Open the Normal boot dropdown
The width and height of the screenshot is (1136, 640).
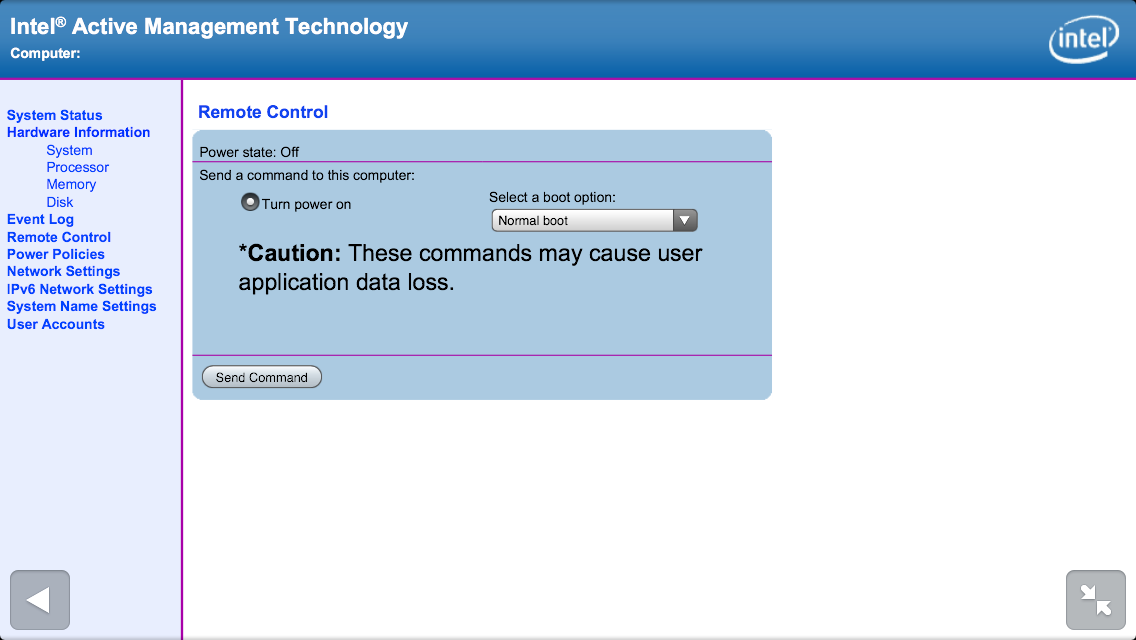[x=594, y=220]
